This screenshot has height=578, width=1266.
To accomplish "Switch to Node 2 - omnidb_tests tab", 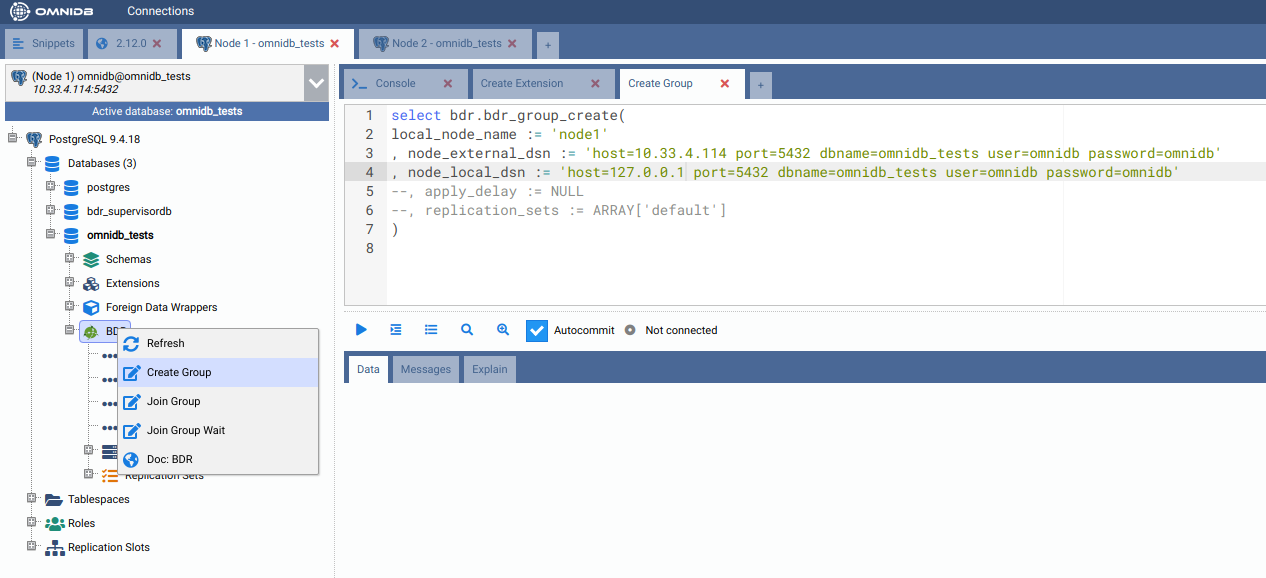I will (446, 44).
